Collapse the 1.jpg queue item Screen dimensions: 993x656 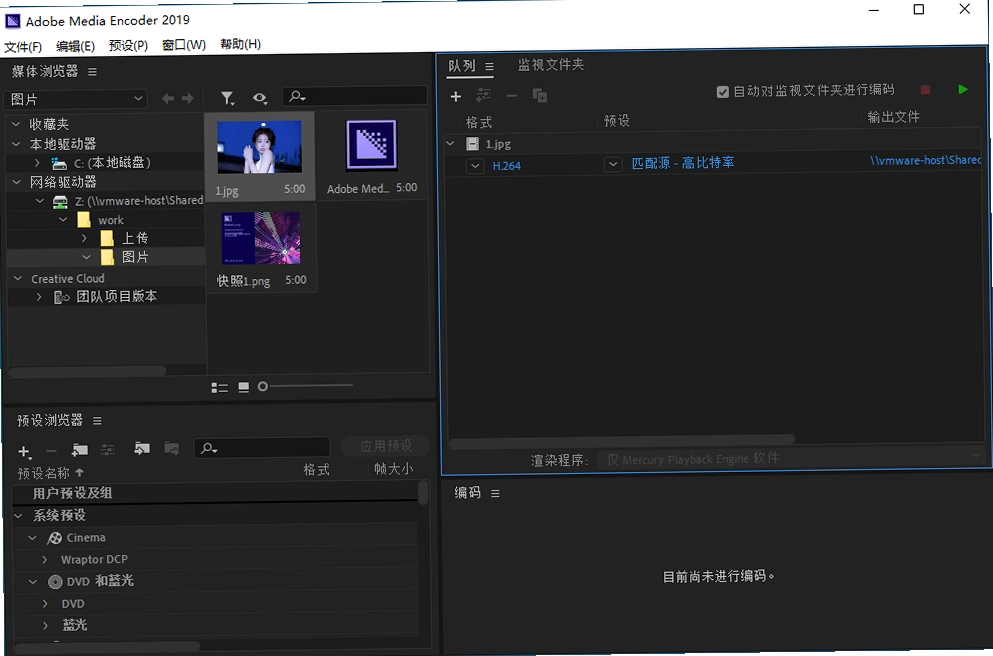[x=450, y=144]
